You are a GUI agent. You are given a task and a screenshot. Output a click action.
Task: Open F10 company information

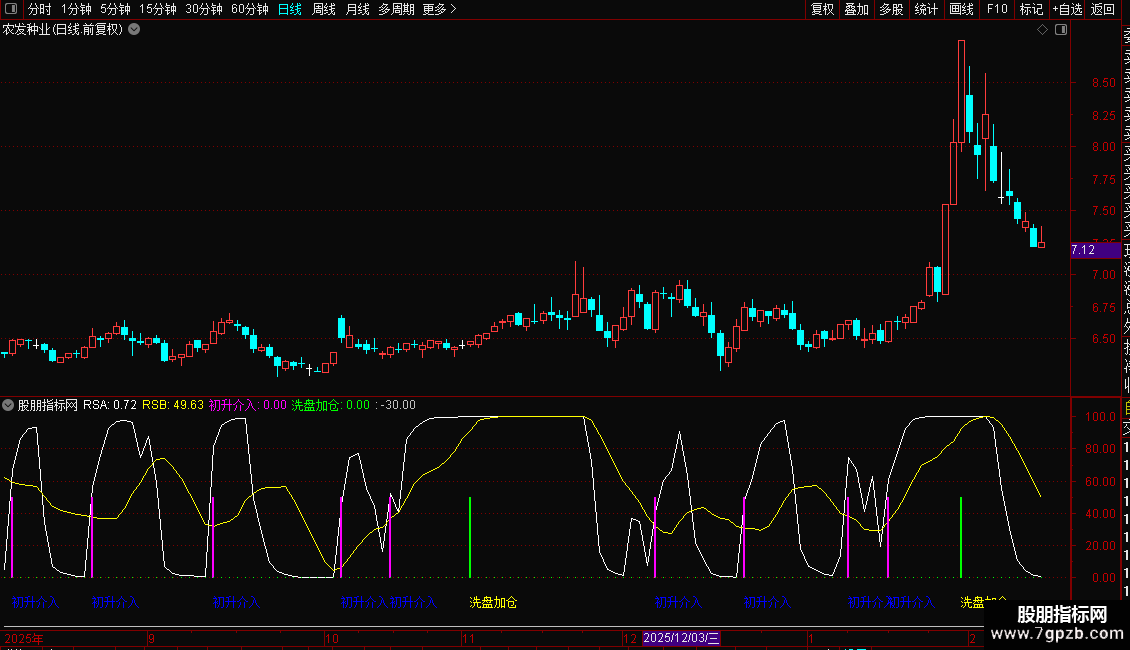(x=997, y=9)
